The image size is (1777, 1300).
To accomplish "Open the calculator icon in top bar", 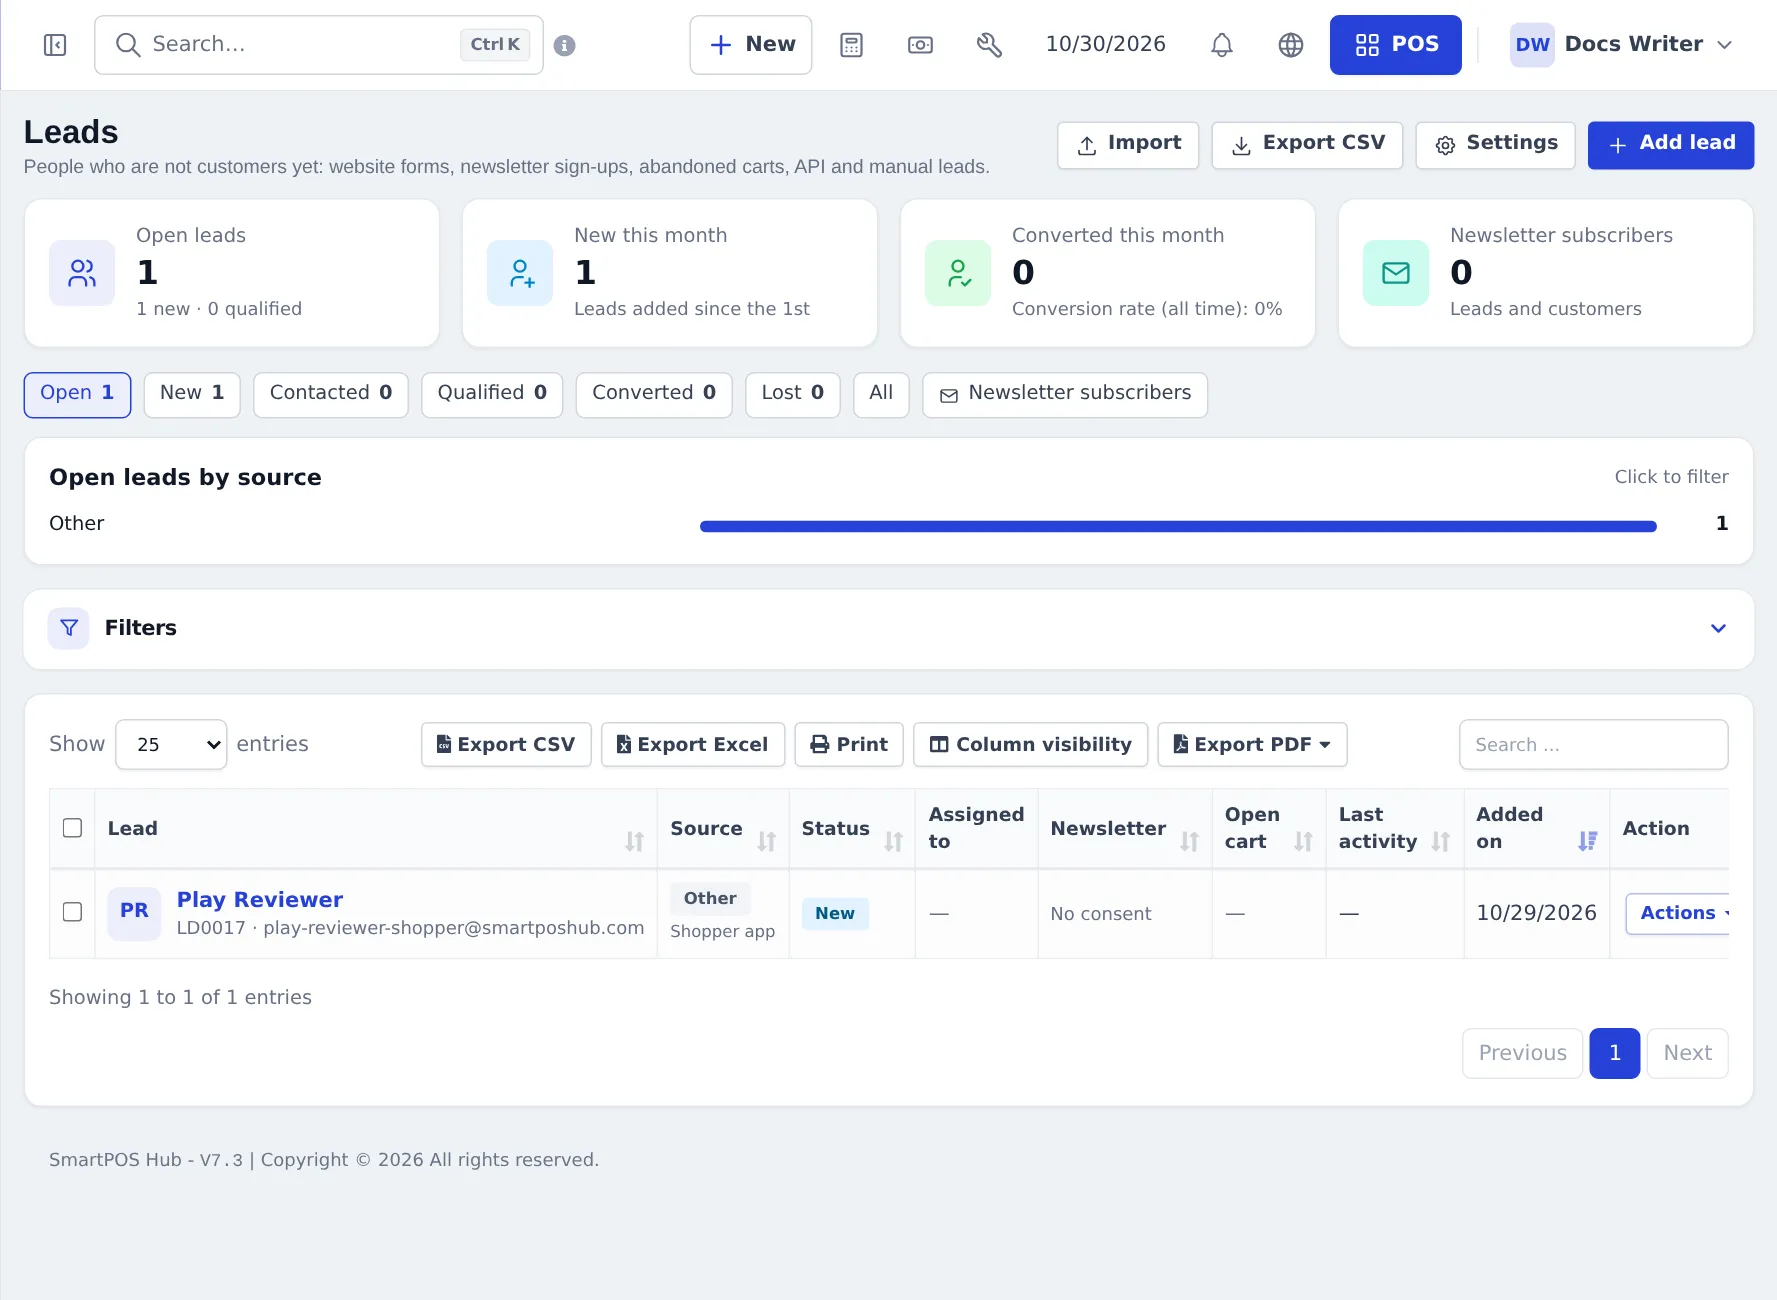I will point(851,45).
